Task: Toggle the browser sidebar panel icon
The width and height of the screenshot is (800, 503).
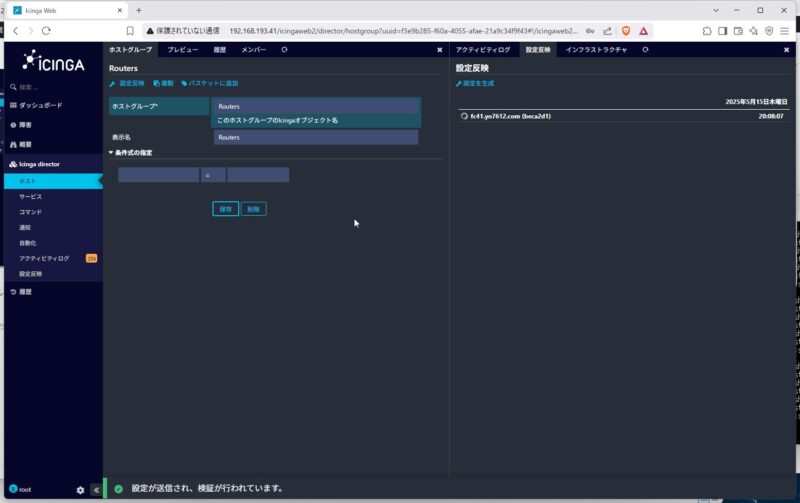Action: [x=722, y=31]
